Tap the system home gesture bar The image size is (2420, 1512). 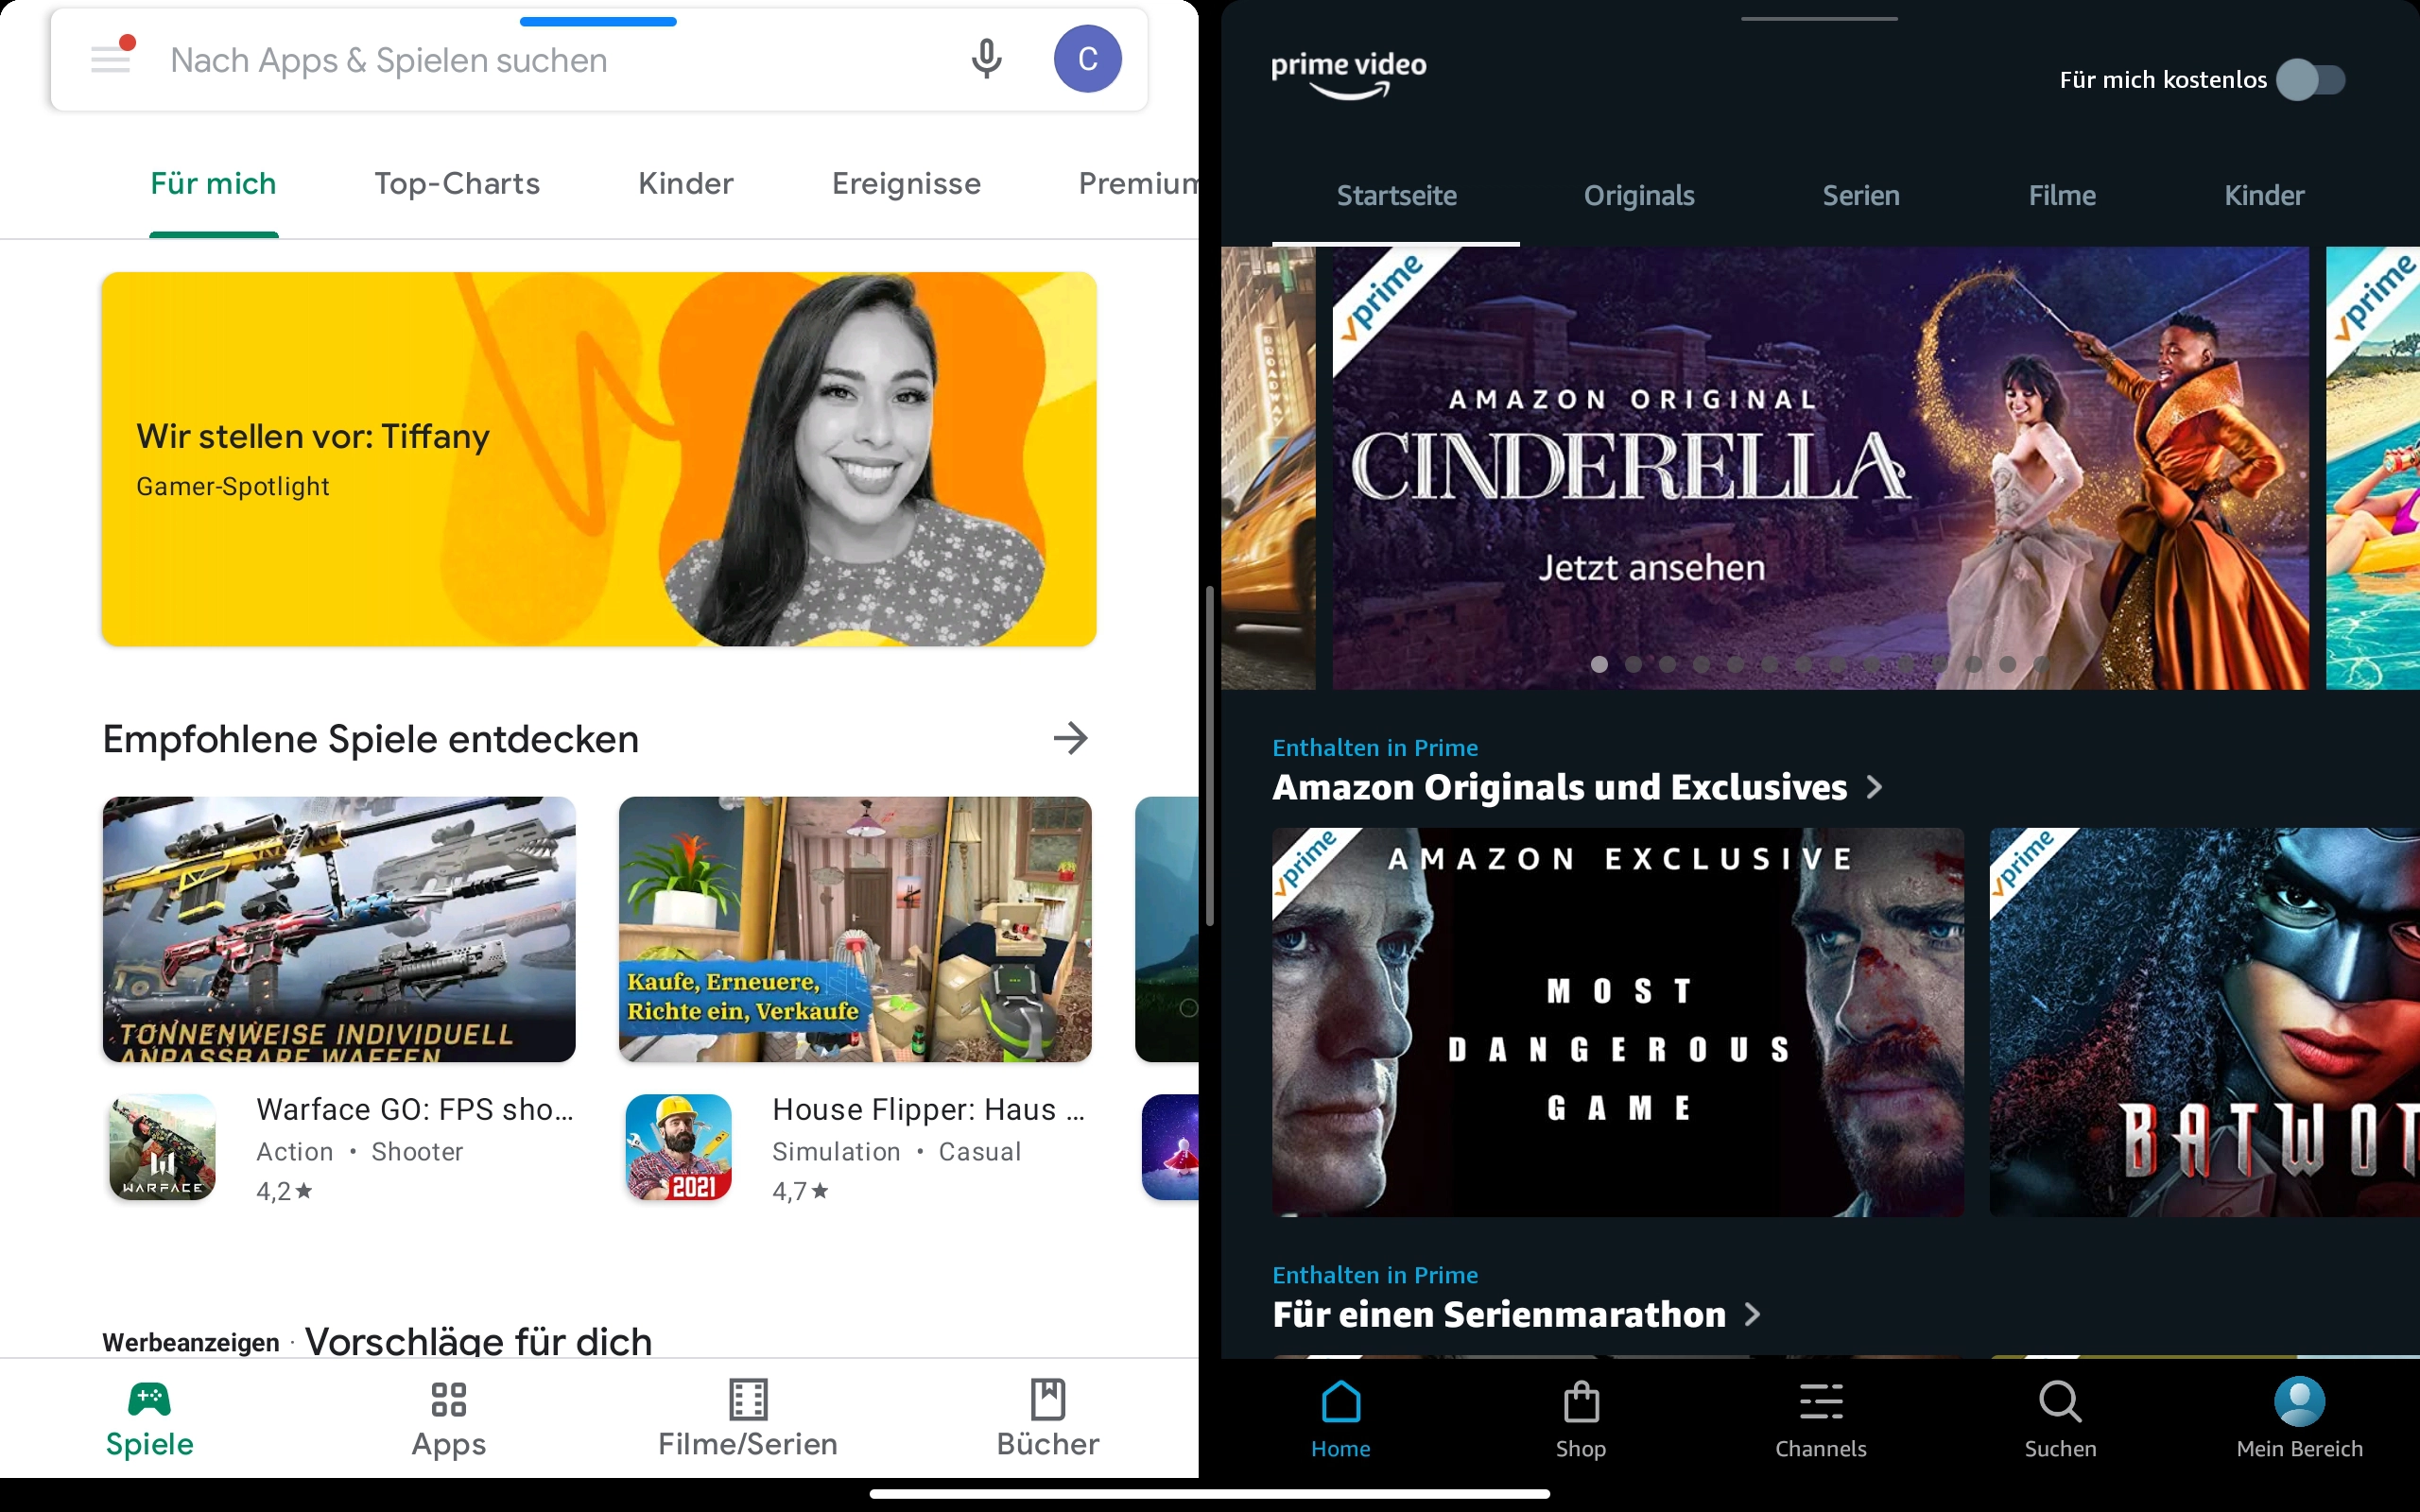point(1209,1494)
